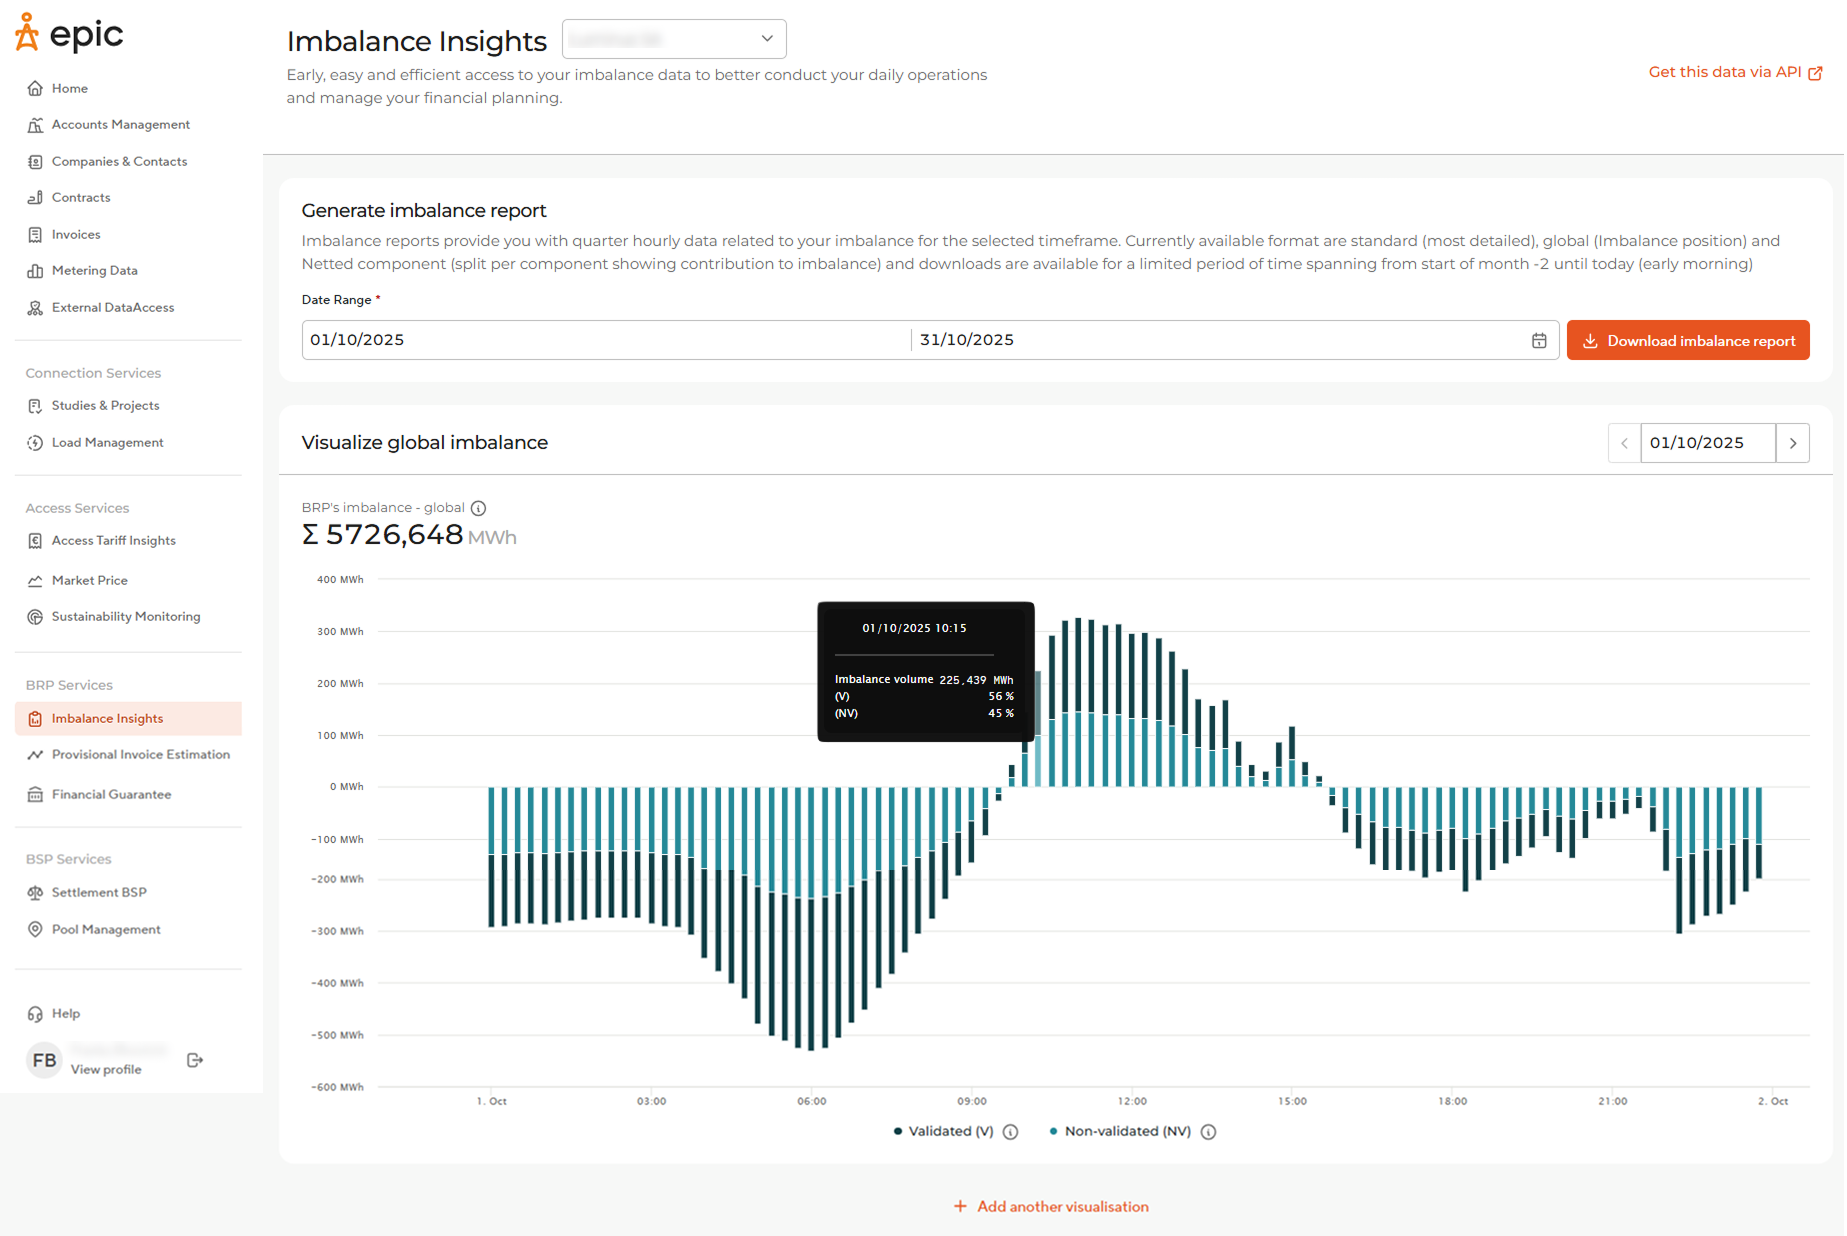Image resolution: width=1847 pixels, height=1236 pixels.
Task: Click the home icon in the sidebar
Action: (35, 88)
